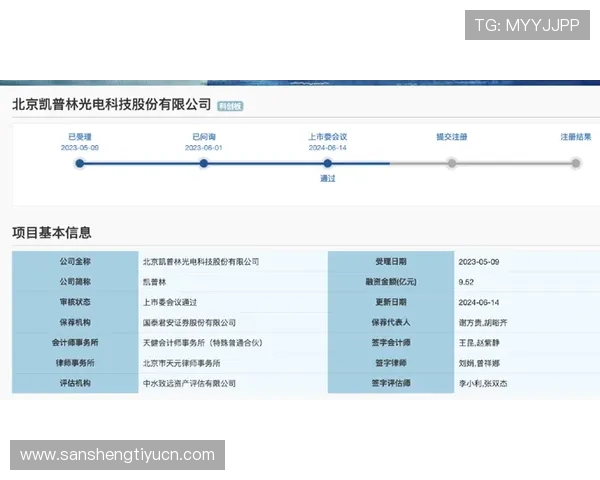Click the 提交注册 gray timeline dot
The height and width of the screenshot is (480, 600).
(x=452, y=163)
